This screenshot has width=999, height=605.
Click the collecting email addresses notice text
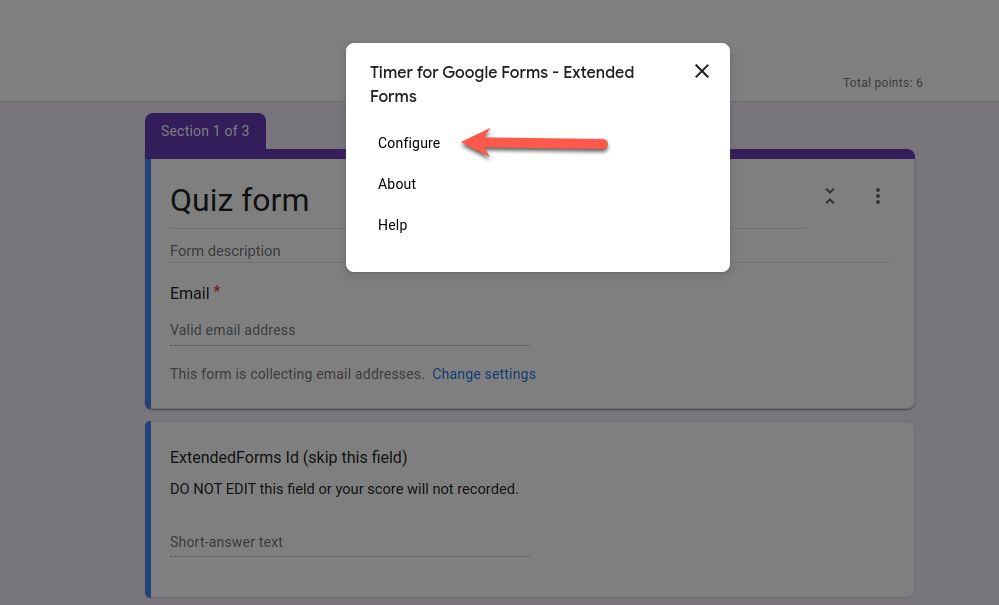point(297,374)
